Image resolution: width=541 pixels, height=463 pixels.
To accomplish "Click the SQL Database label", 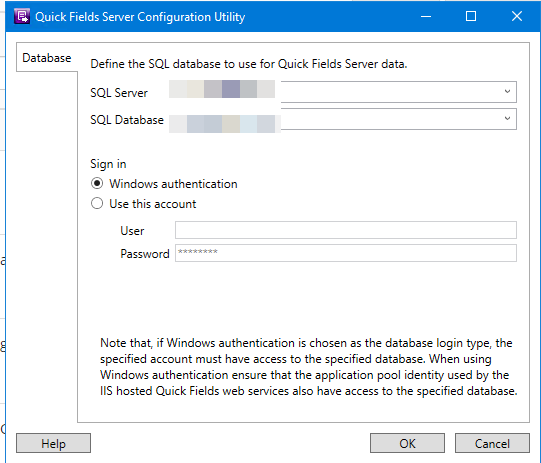I will pos(127,120).
